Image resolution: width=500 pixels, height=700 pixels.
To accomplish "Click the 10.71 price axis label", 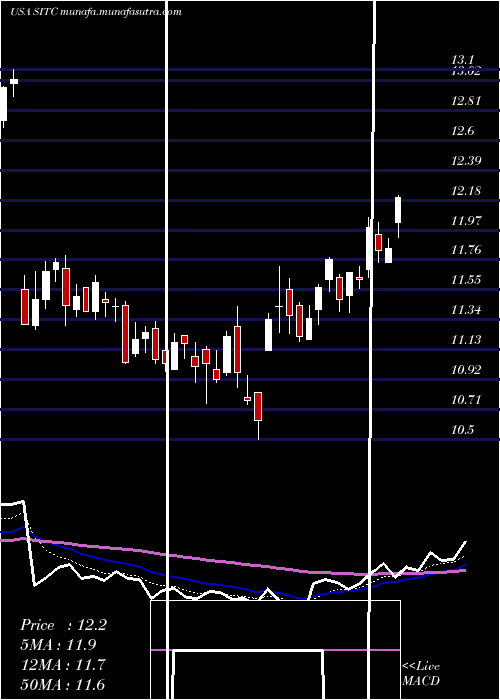I will pyautogui.click(x=466, y=400).
